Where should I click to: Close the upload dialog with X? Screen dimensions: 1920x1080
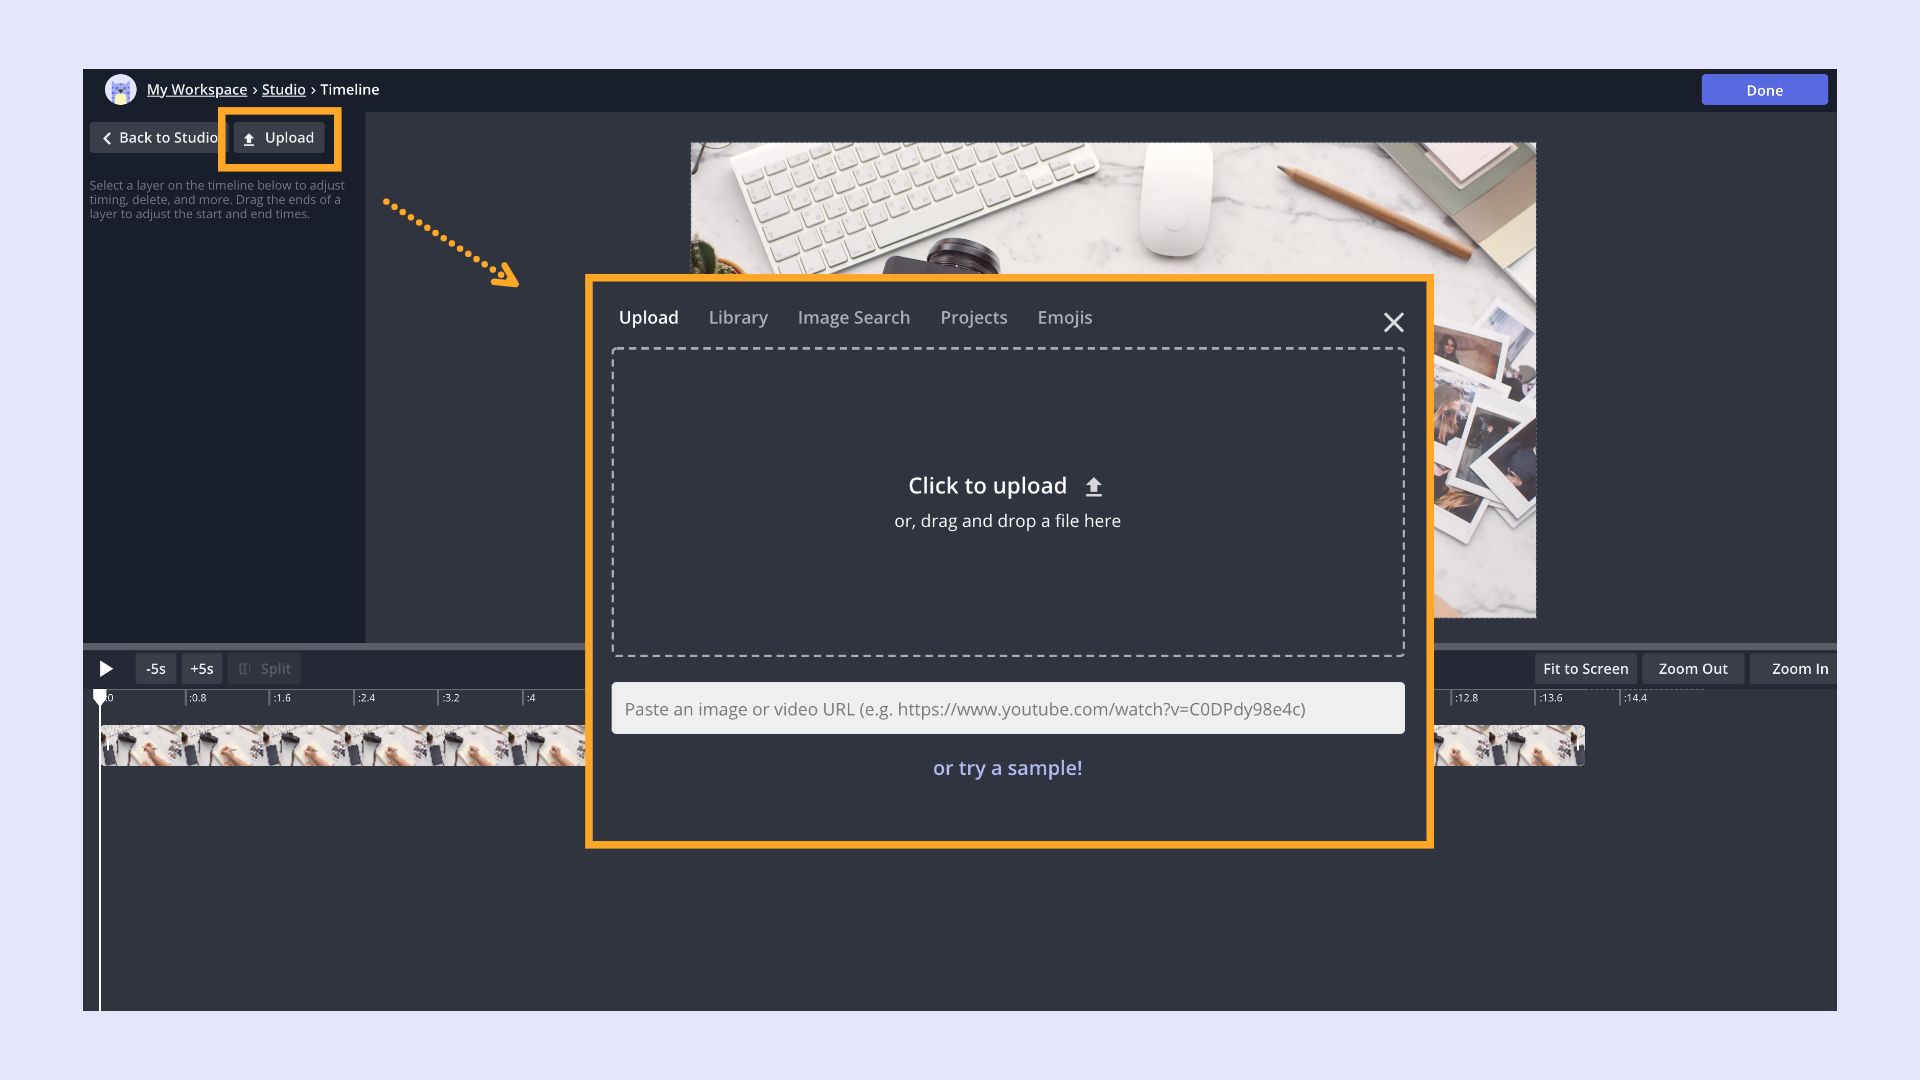(1393, 322)
